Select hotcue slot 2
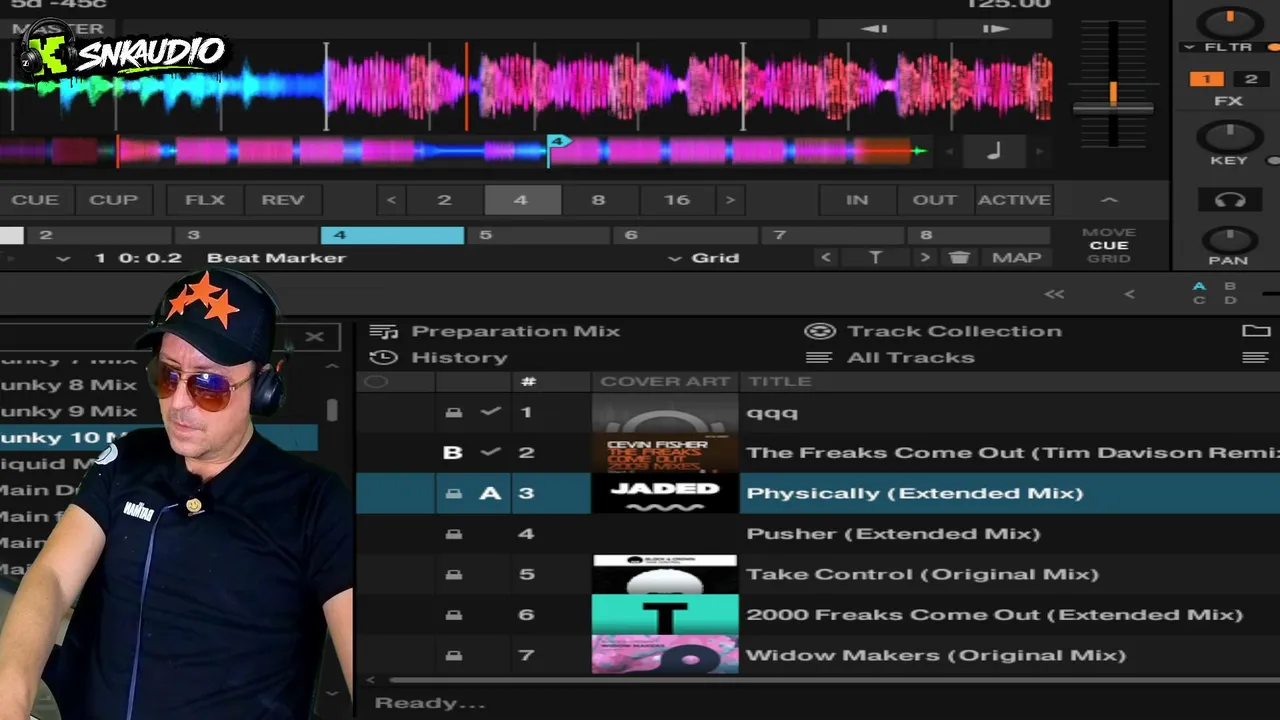Viewport: 1280px width, 720px height. 99,236
